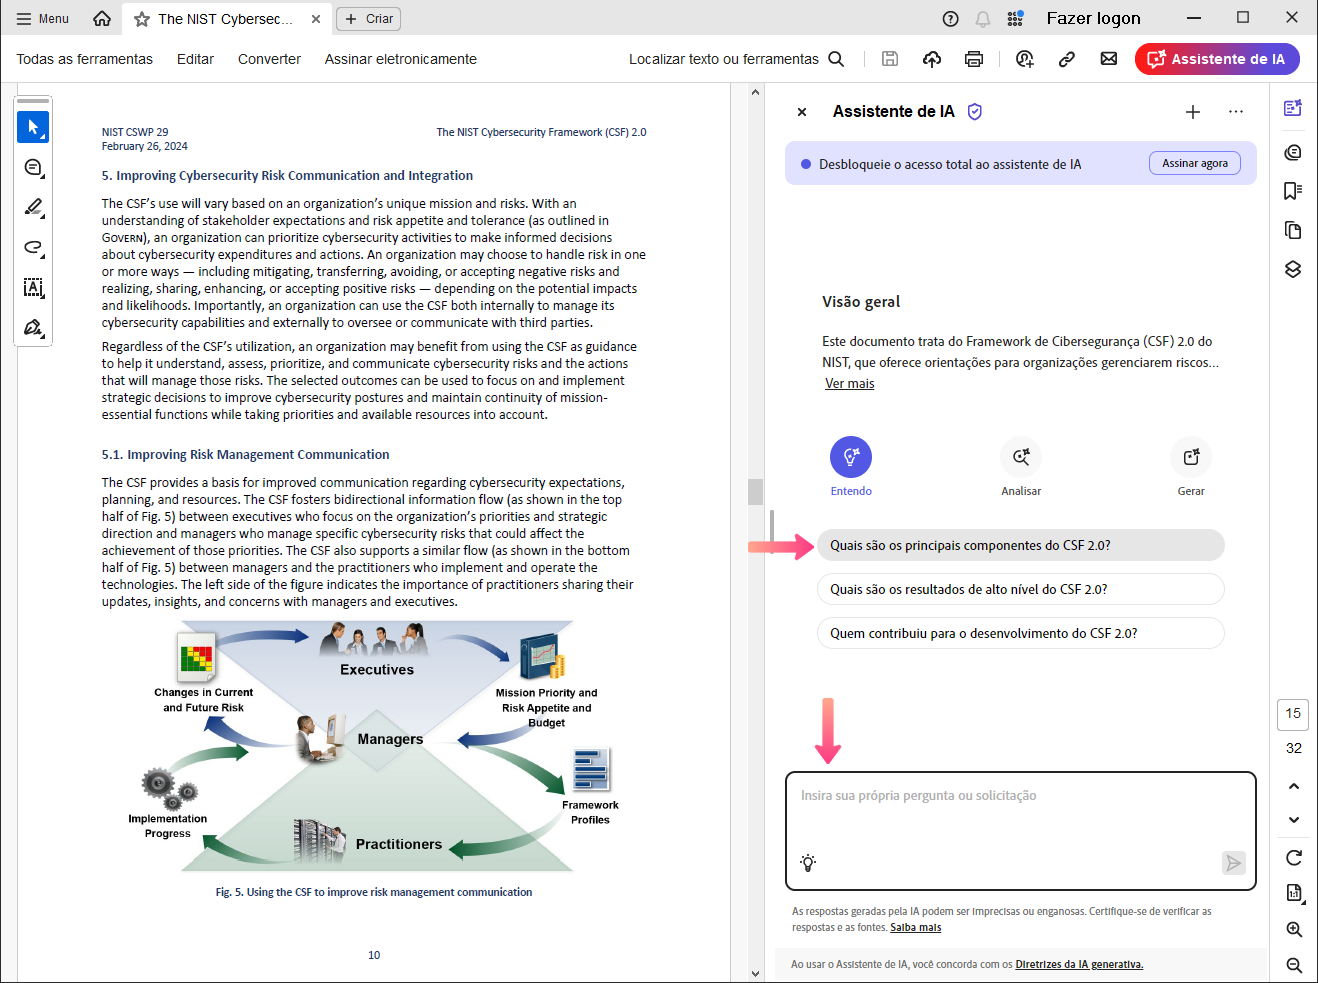Open the Menu hamburger button
Image resolution: width=1318 pixels, height=983 pixels.
click(43, 18)
